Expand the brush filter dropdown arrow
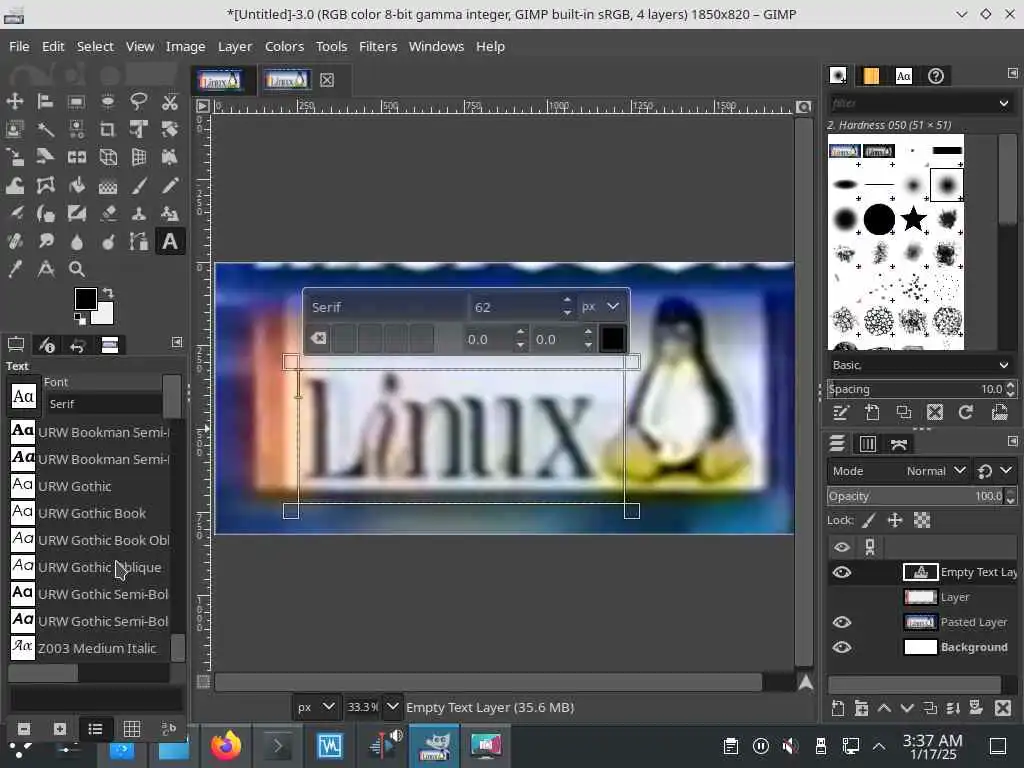Viewport: 1024px width, 768px height. click(x=1004, y=103)
